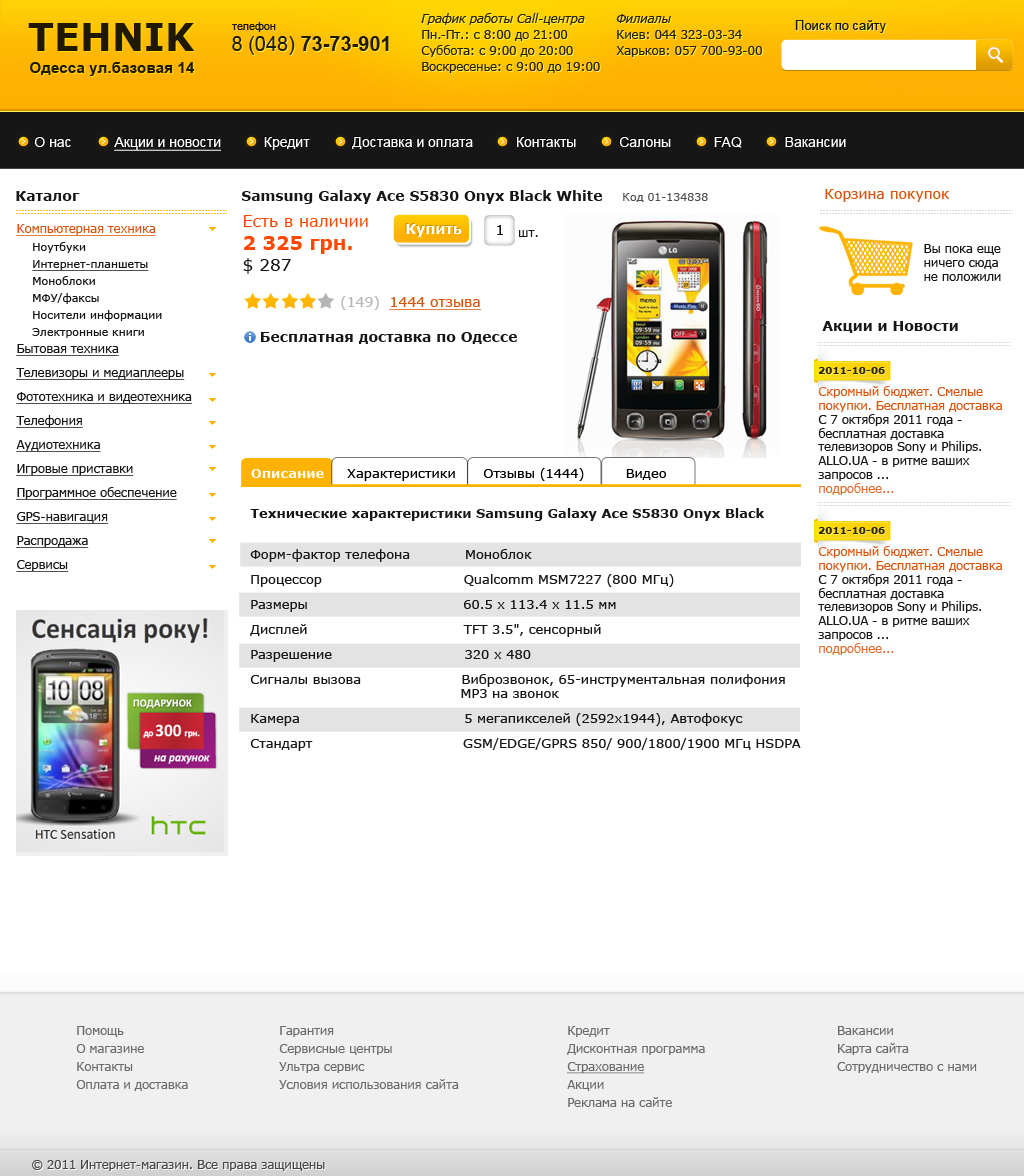1024x1176 pixels.
Task: Expand the GPS-навигация category arrow
Action: pos(212,518)
